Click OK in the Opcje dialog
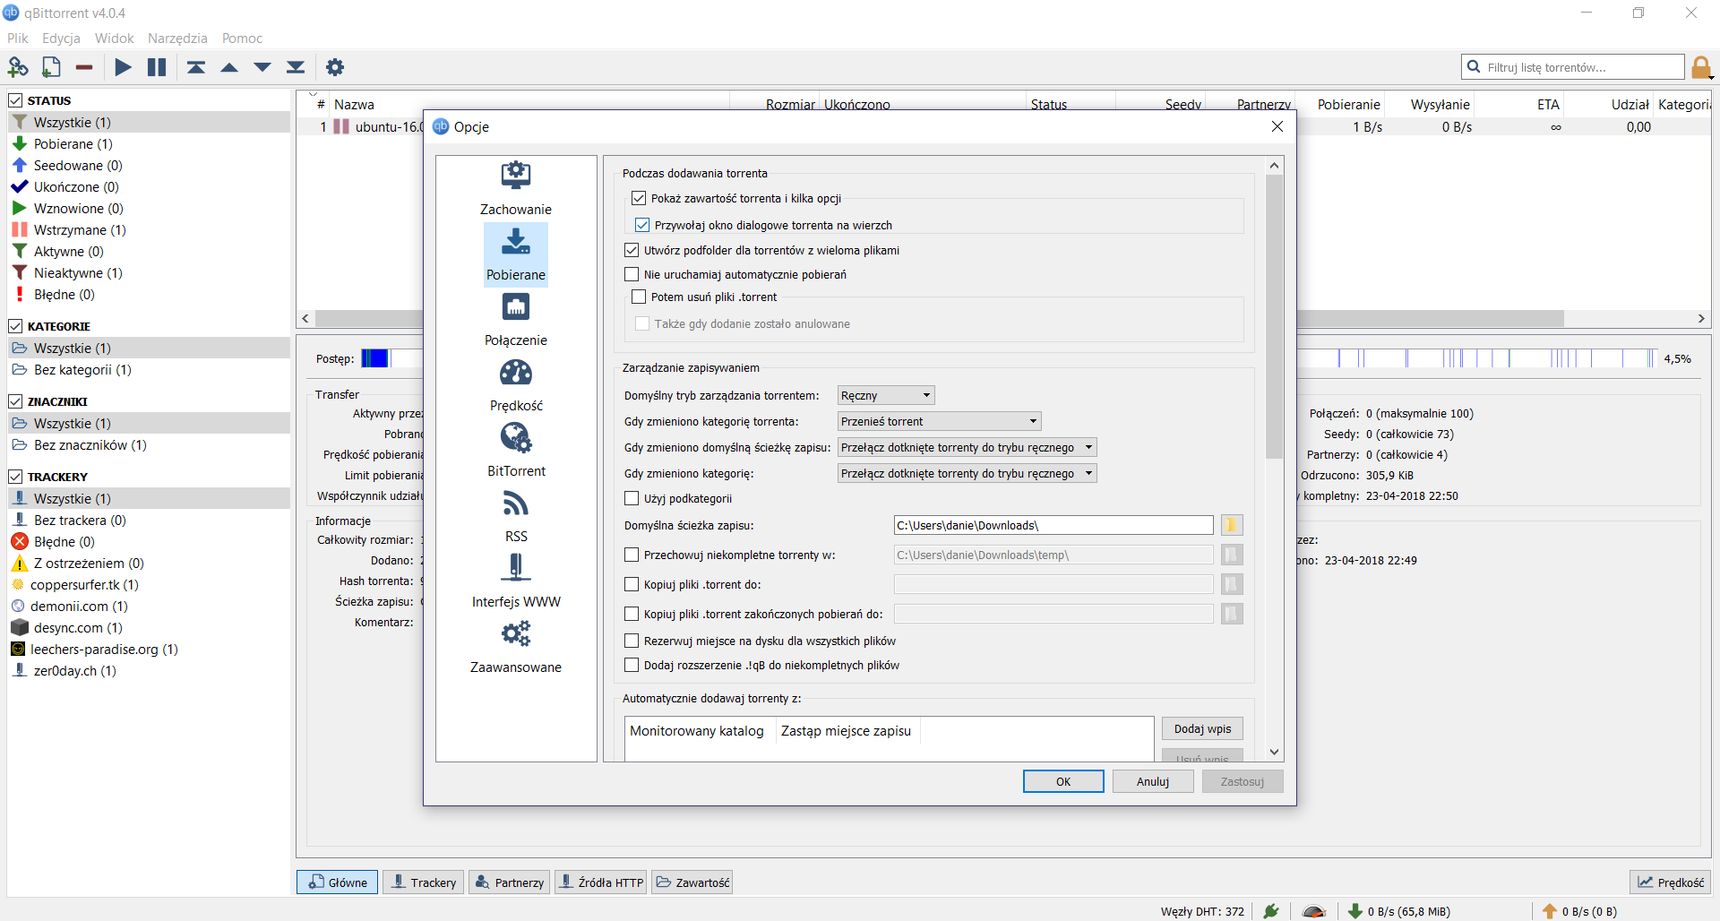This screenshot has height=921, width=1720. [x=1063, y=782]
